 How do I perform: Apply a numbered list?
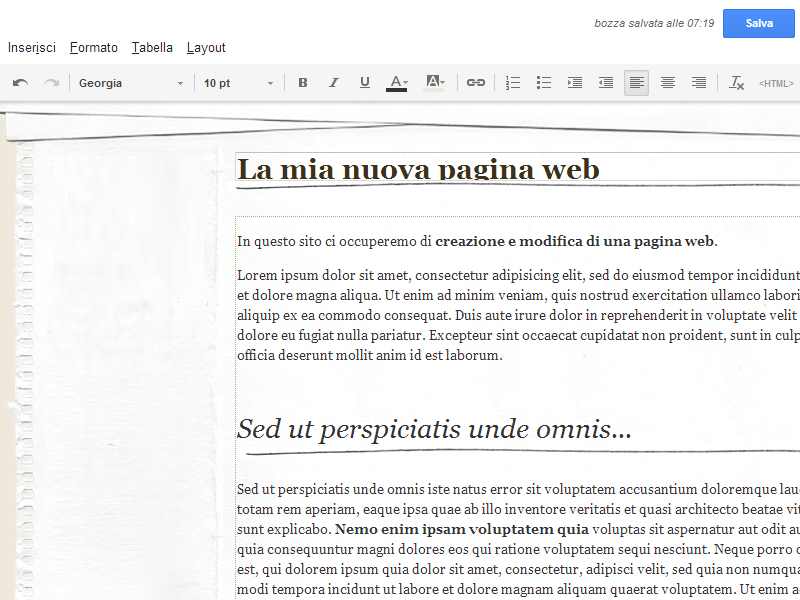click(513, 83)
